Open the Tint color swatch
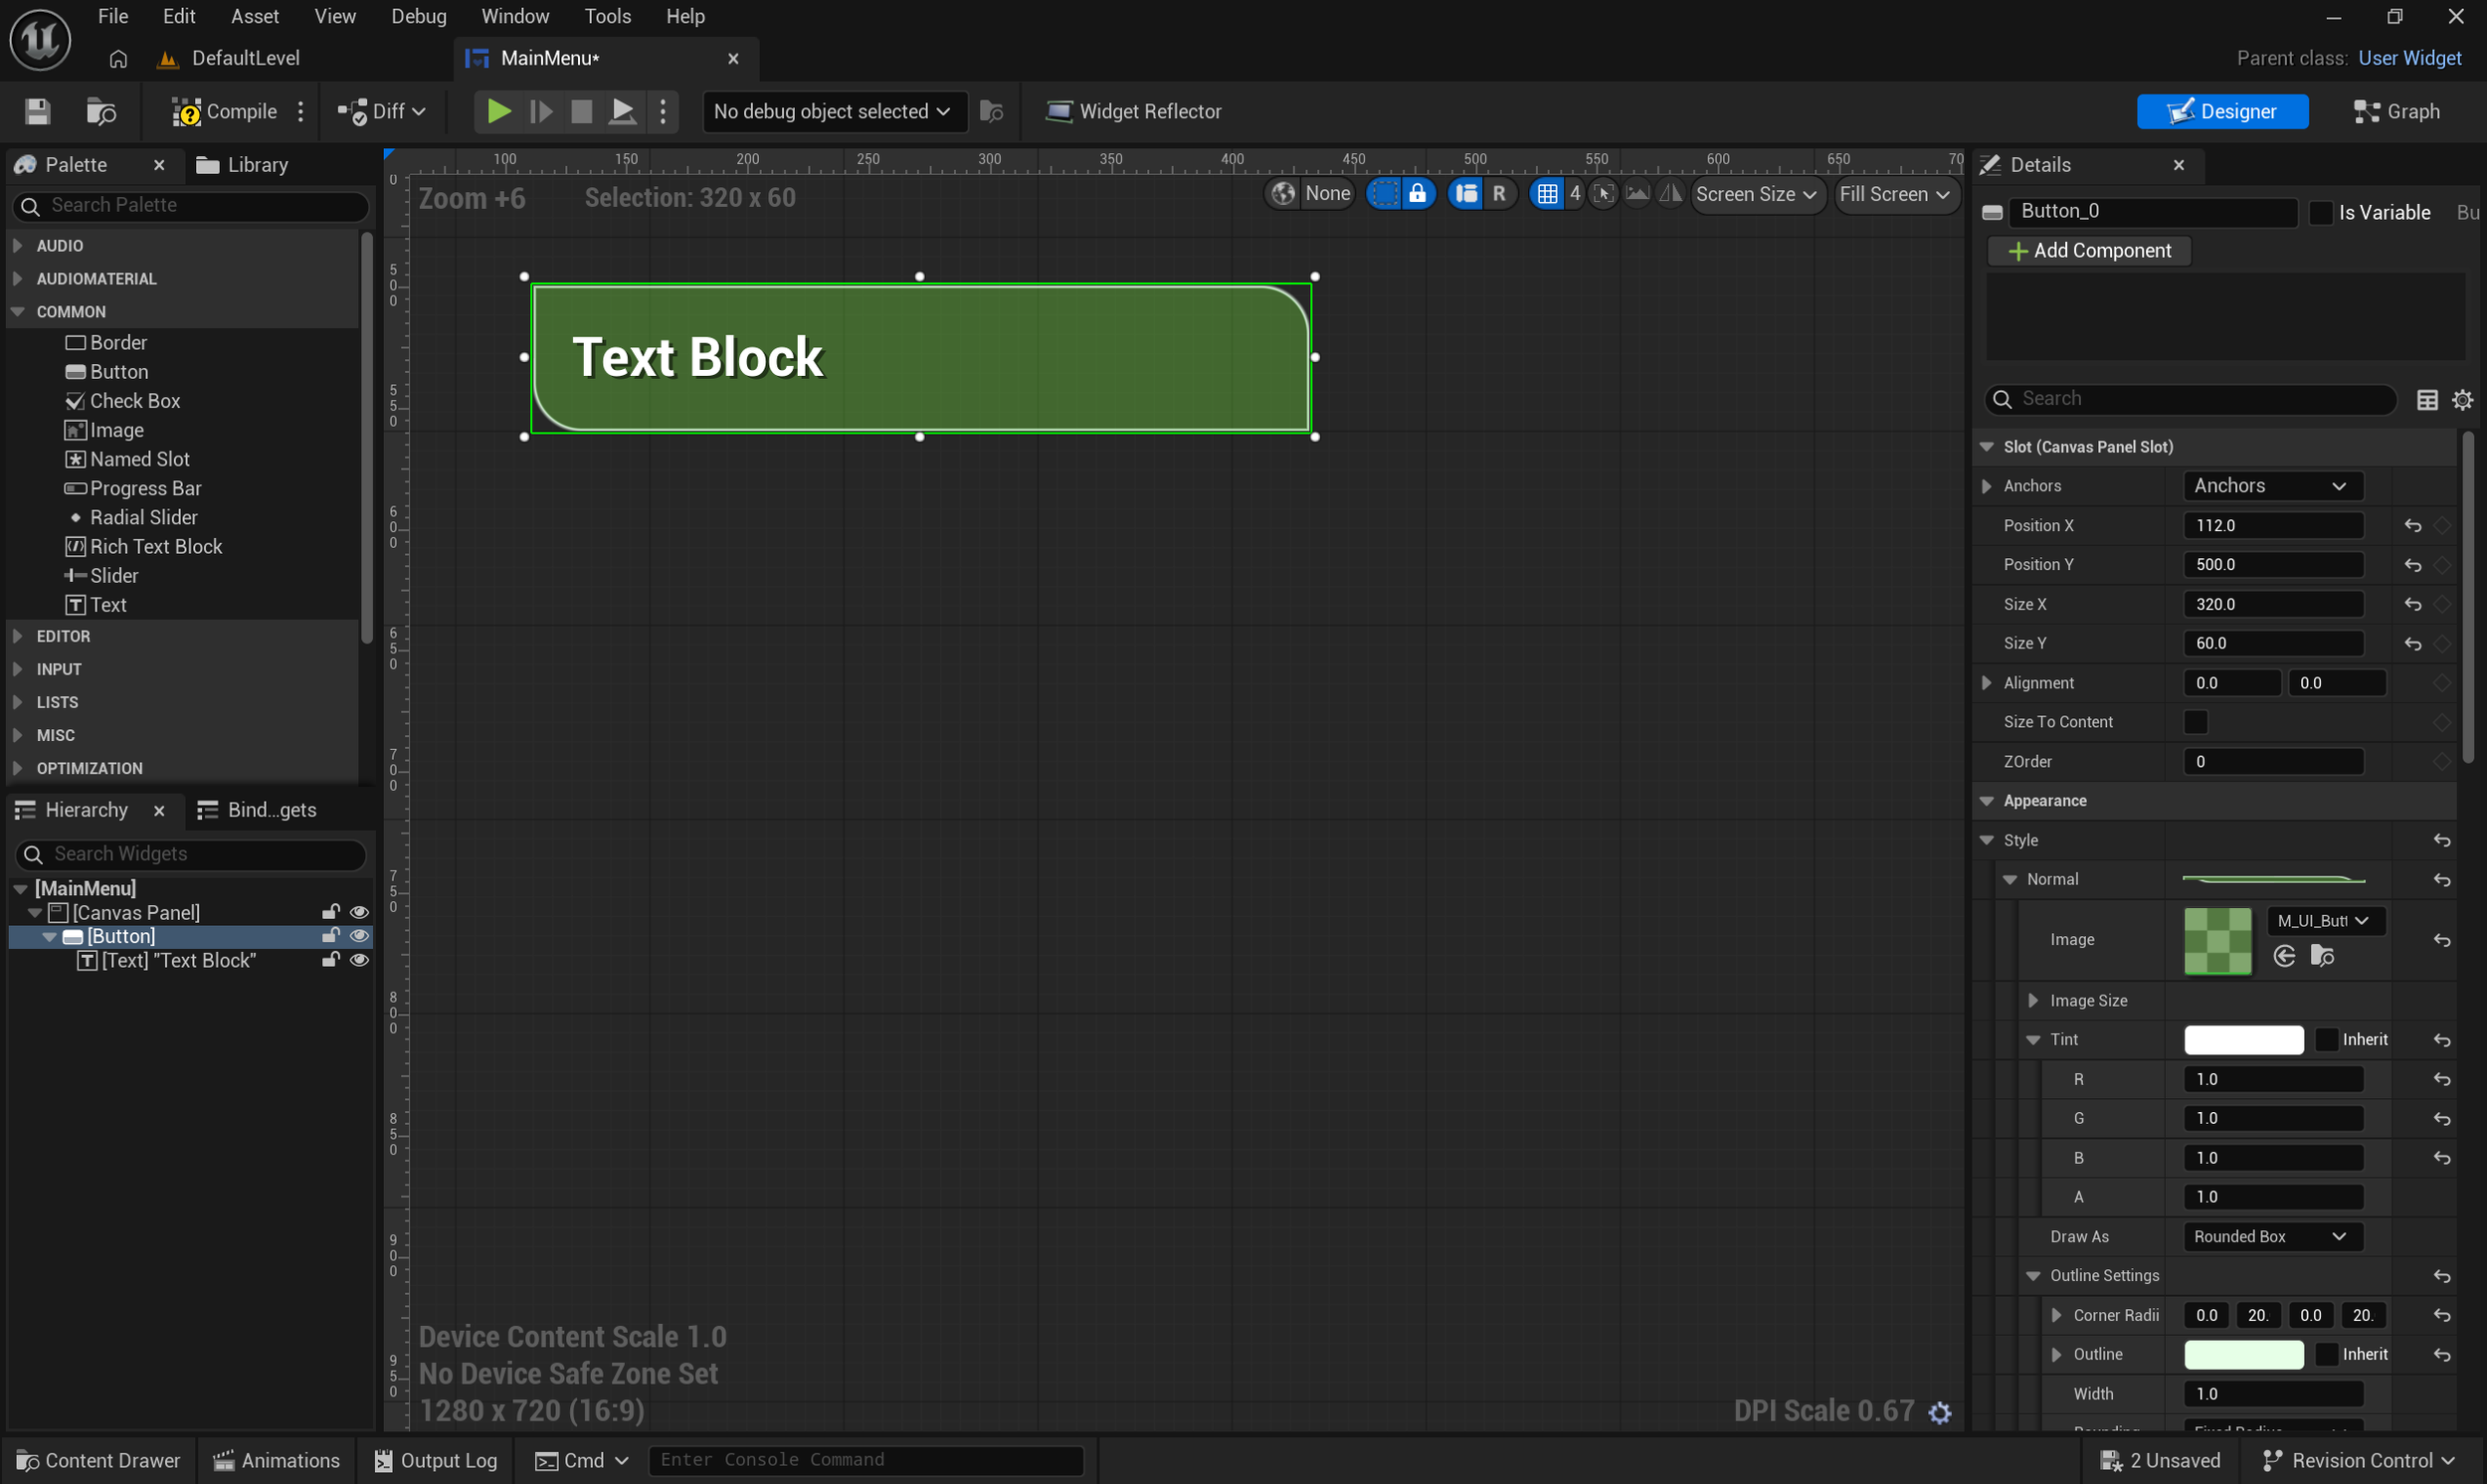This screenshot has height=1484, width=2487. [x=2243, y=1040]
